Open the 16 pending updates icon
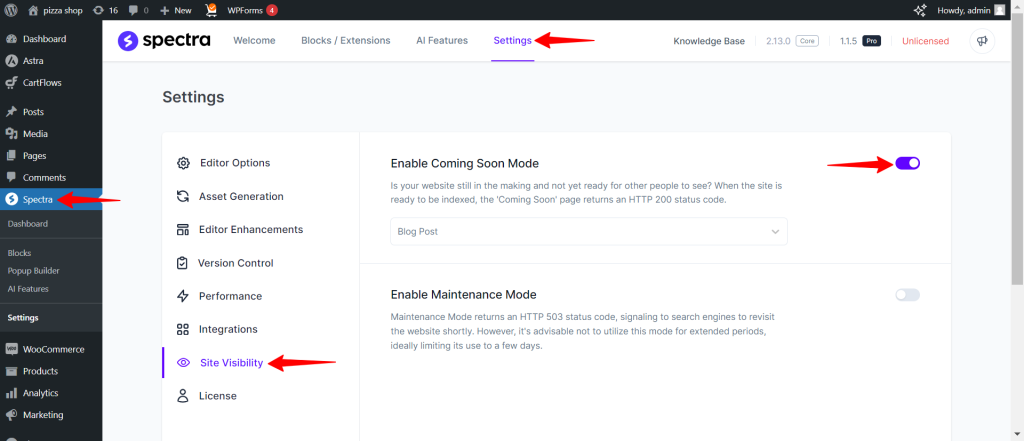Image resolution: width=1024 pixels, height=441 pixels. [x=98, y=10]
